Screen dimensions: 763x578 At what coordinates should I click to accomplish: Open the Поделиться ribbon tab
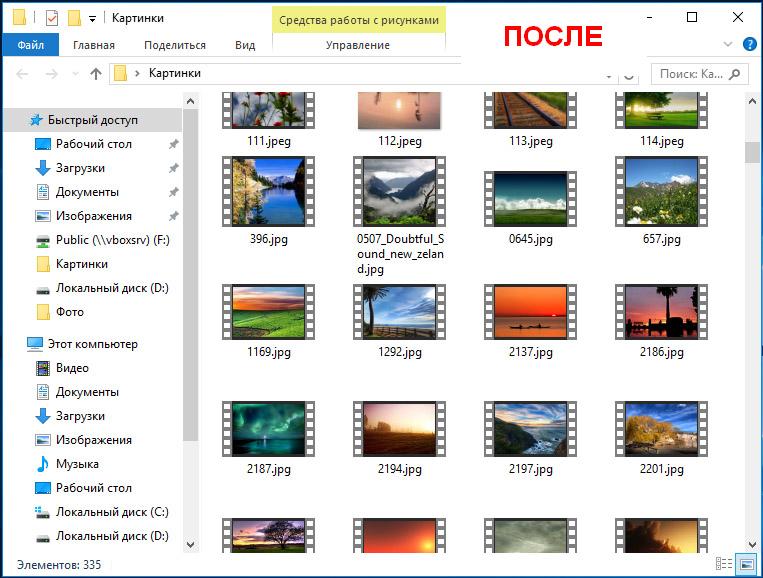pyautogui.click(x=175, y=45)
